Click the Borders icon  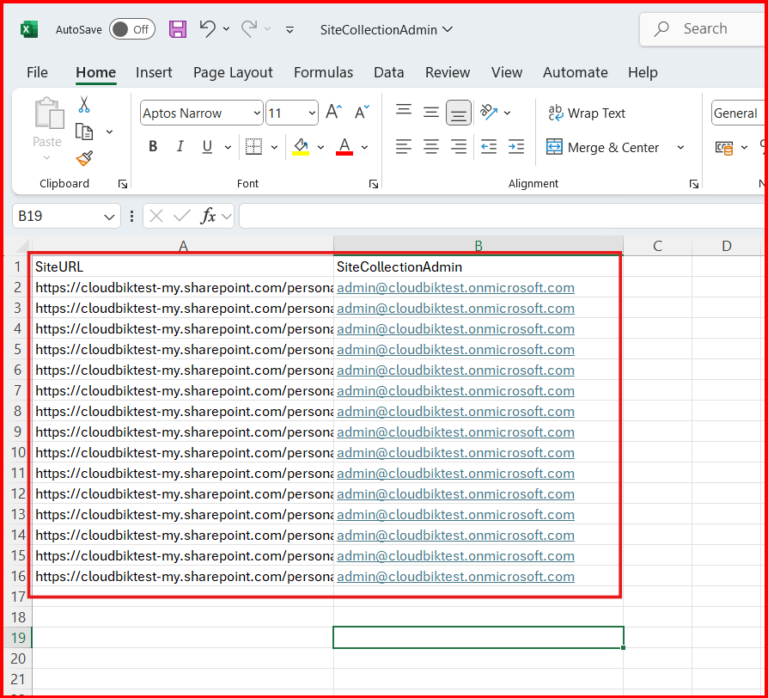(254, 146)
